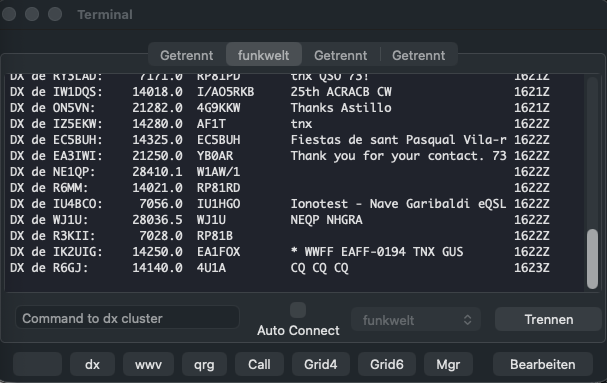Screen dimensions: 607x383
Task: Click the comment 25th ACRACB CW
Action: (x=341, y=92)
